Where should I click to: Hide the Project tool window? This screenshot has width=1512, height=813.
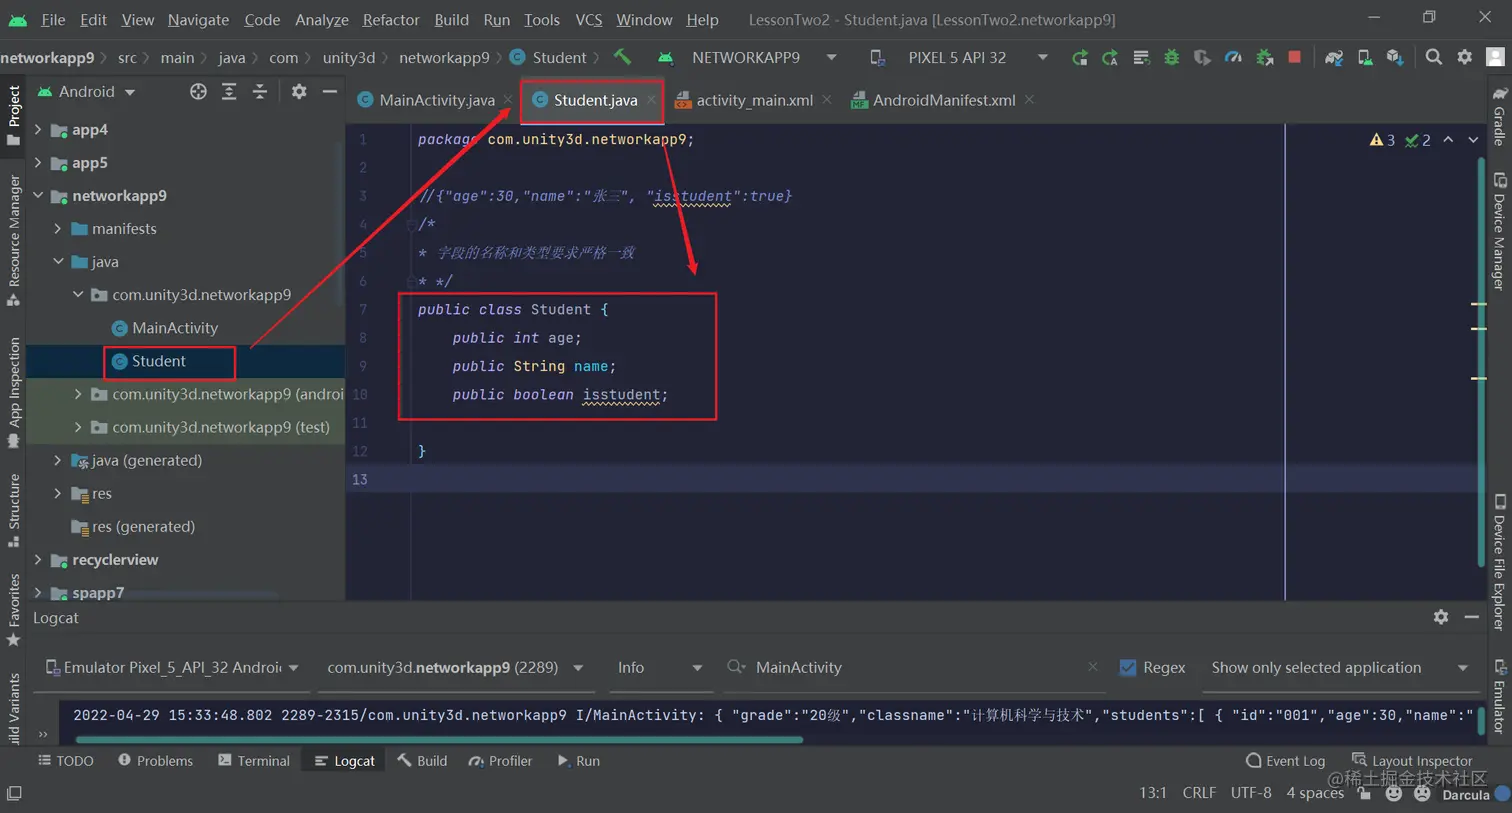329,91
